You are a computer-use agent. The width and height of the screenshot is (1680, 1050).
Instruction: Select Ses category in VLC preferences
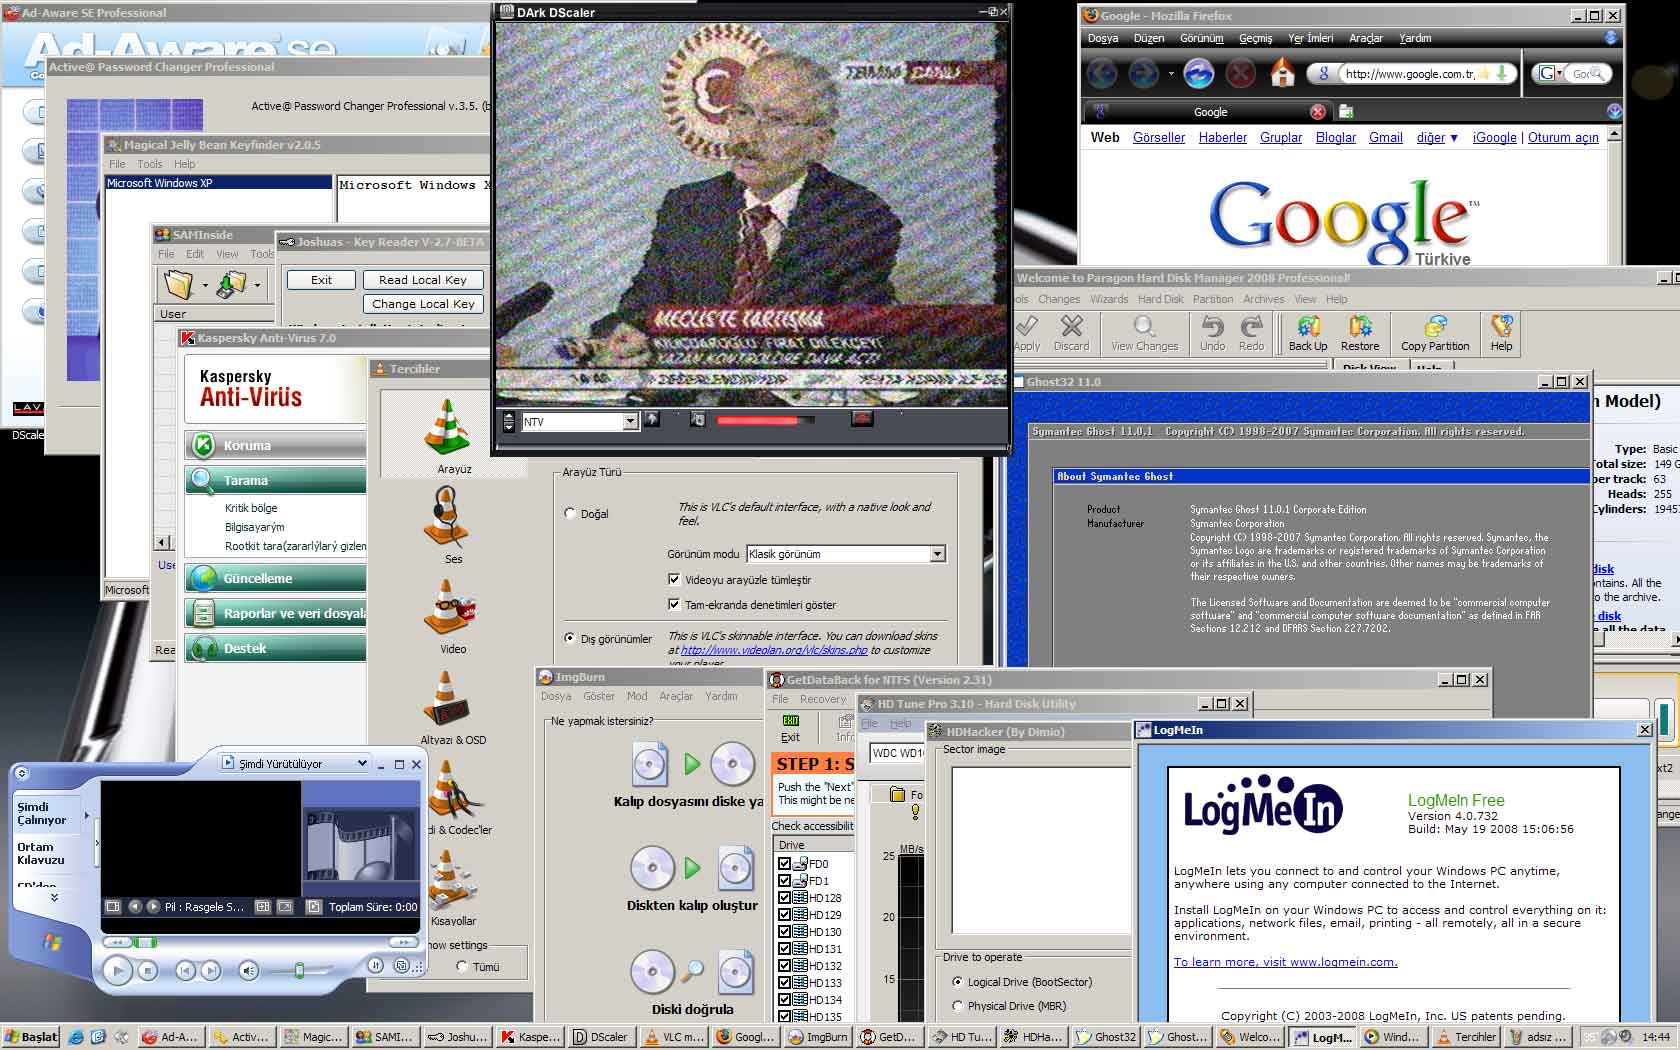coord(447,526)
